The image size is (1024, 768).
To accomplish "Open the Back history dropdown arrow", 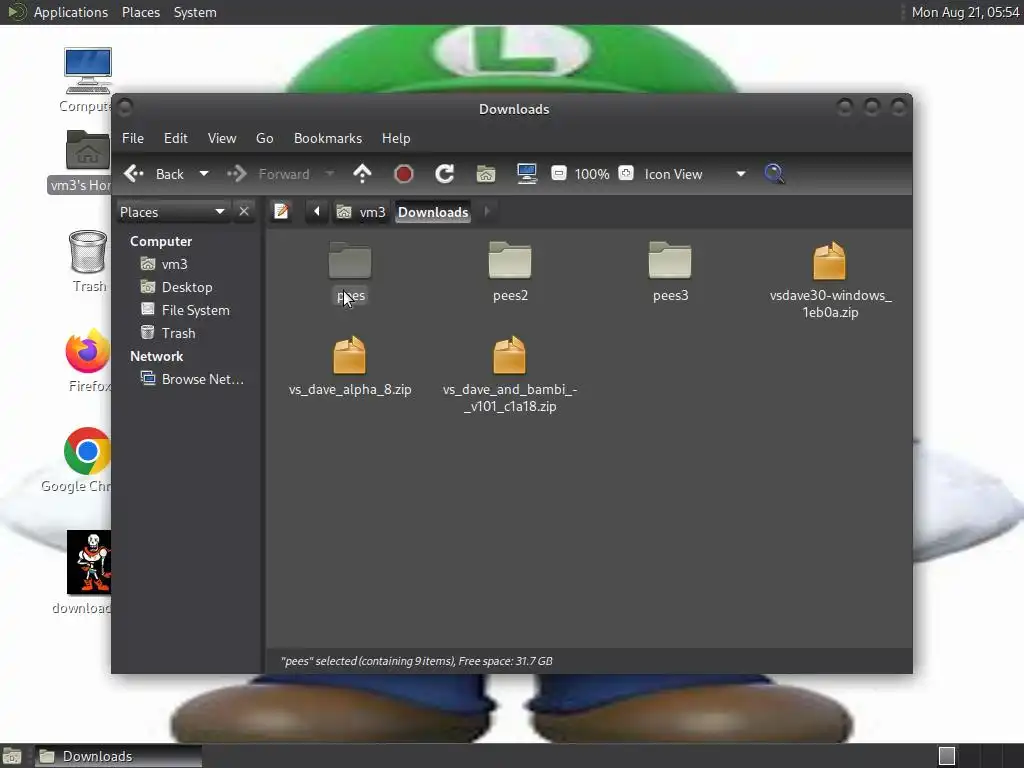I will (204, 174).
